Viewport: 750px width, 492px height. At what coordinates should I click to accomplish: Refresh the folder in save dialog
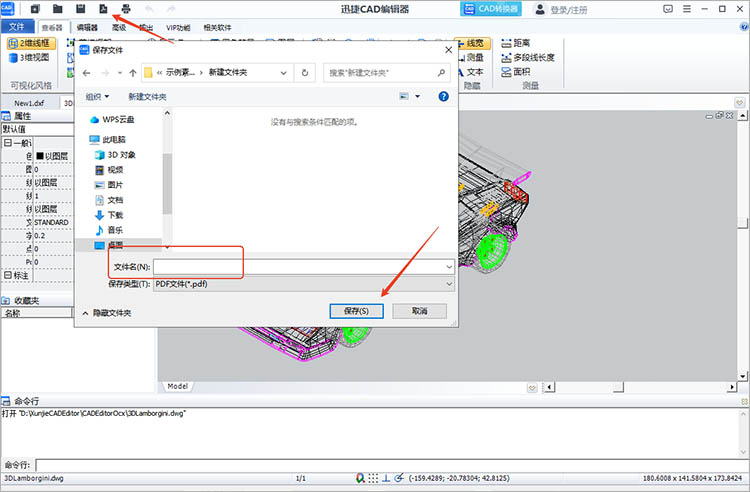305,73
